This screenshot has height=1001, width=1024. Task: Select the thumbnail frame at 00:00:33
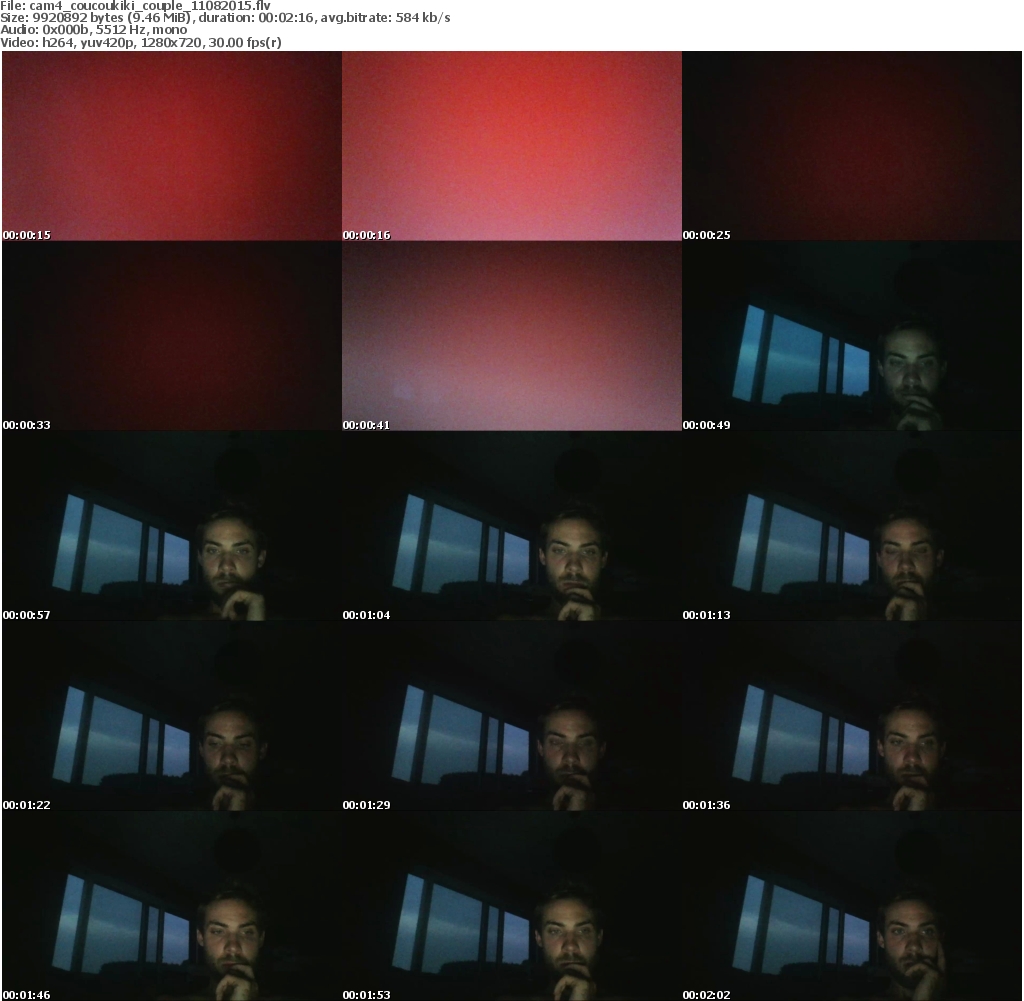(172, 336)
